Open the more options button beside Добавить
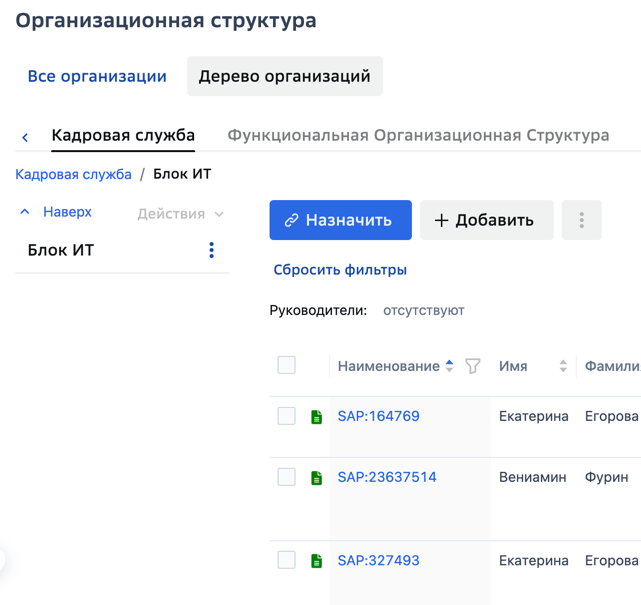 [x=581, y=220]
